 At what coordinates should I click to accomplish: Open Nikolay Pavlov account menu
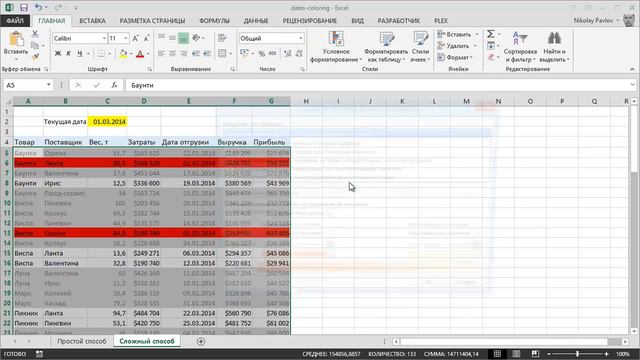(x=596, y=20)
